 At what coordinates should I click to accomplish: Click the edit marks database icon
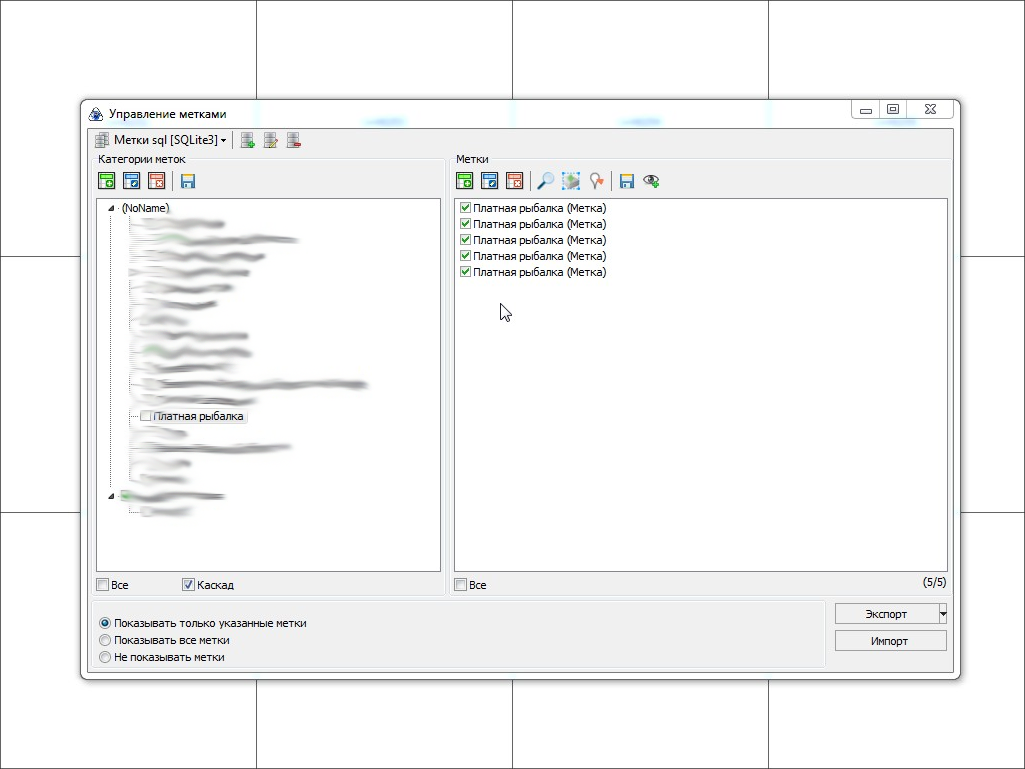271,141
